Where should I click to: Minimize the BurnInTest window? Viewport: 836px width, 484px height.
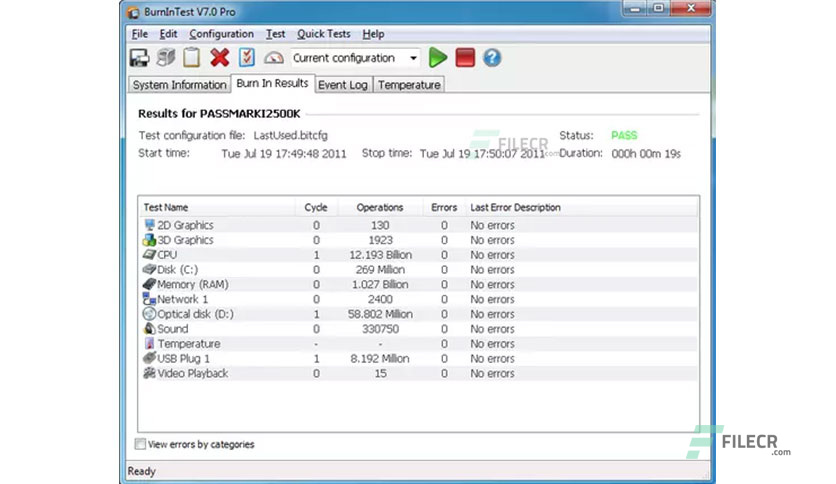tap(634, 9)
